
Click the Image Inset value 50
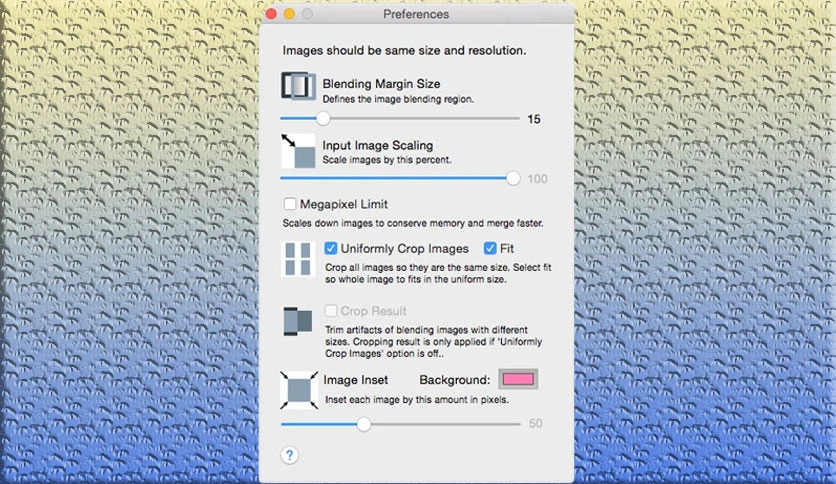coord(535,423)
